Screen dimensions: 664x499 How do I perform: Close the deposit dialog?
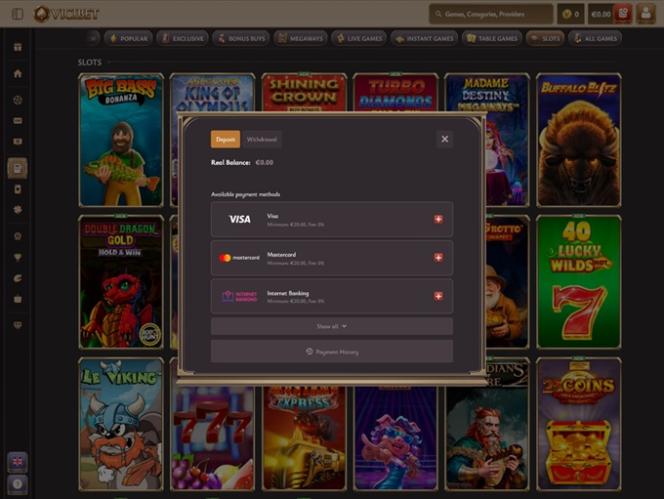pyautogui.click(x=444, y=139)
